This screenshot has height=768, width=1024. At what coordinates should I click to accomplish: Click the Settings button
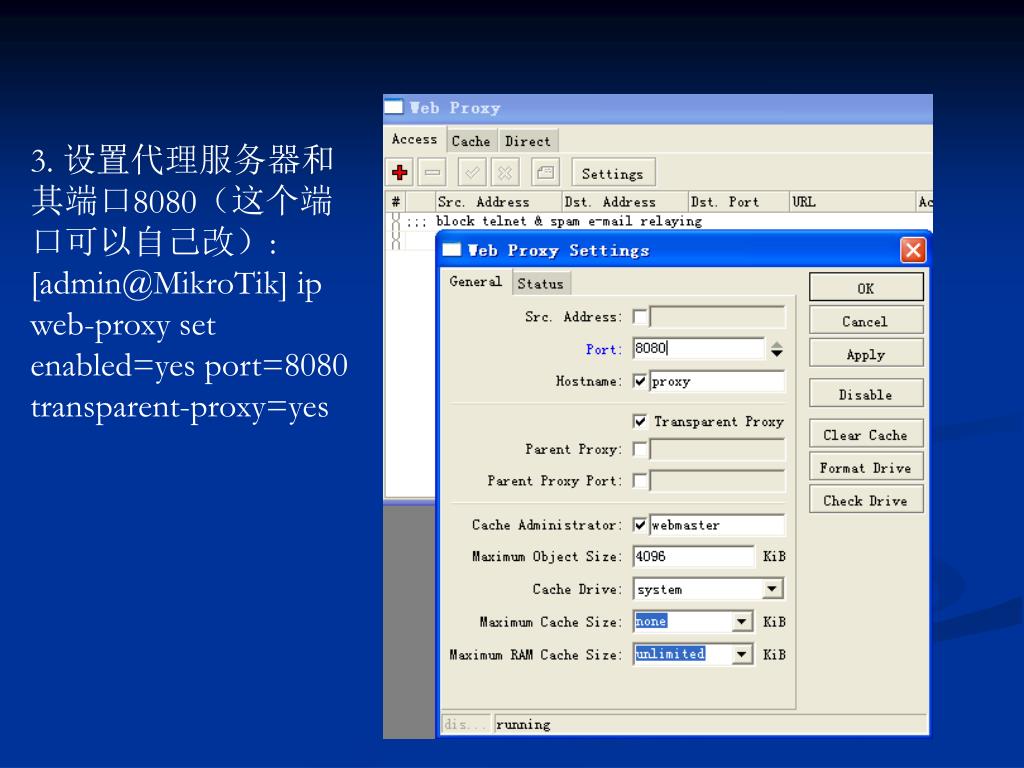pos(613,174)
